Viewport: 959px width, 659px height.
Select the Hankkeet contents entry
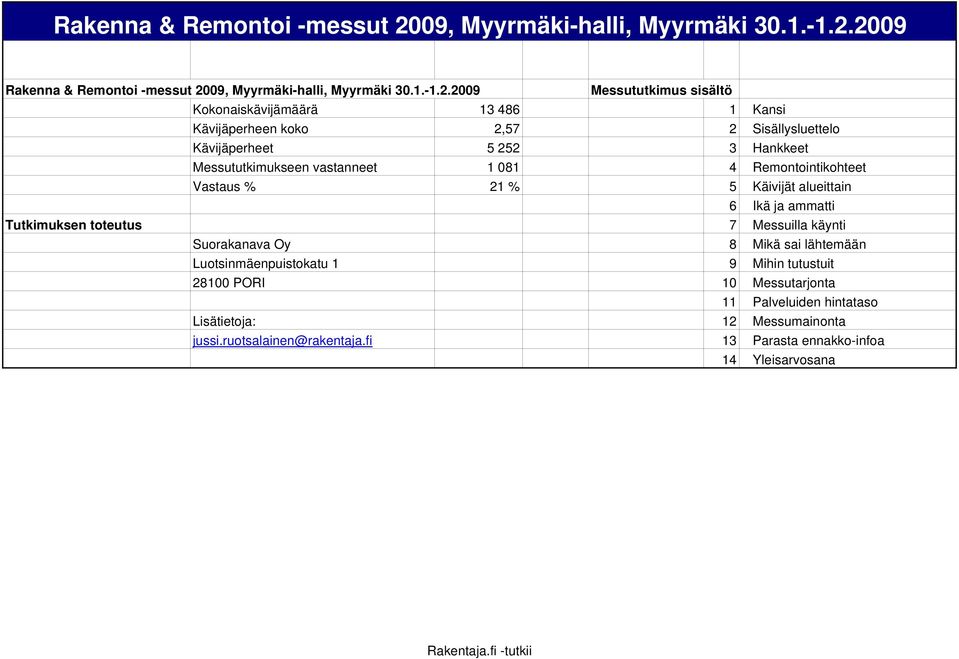click(x=780, y=148)
